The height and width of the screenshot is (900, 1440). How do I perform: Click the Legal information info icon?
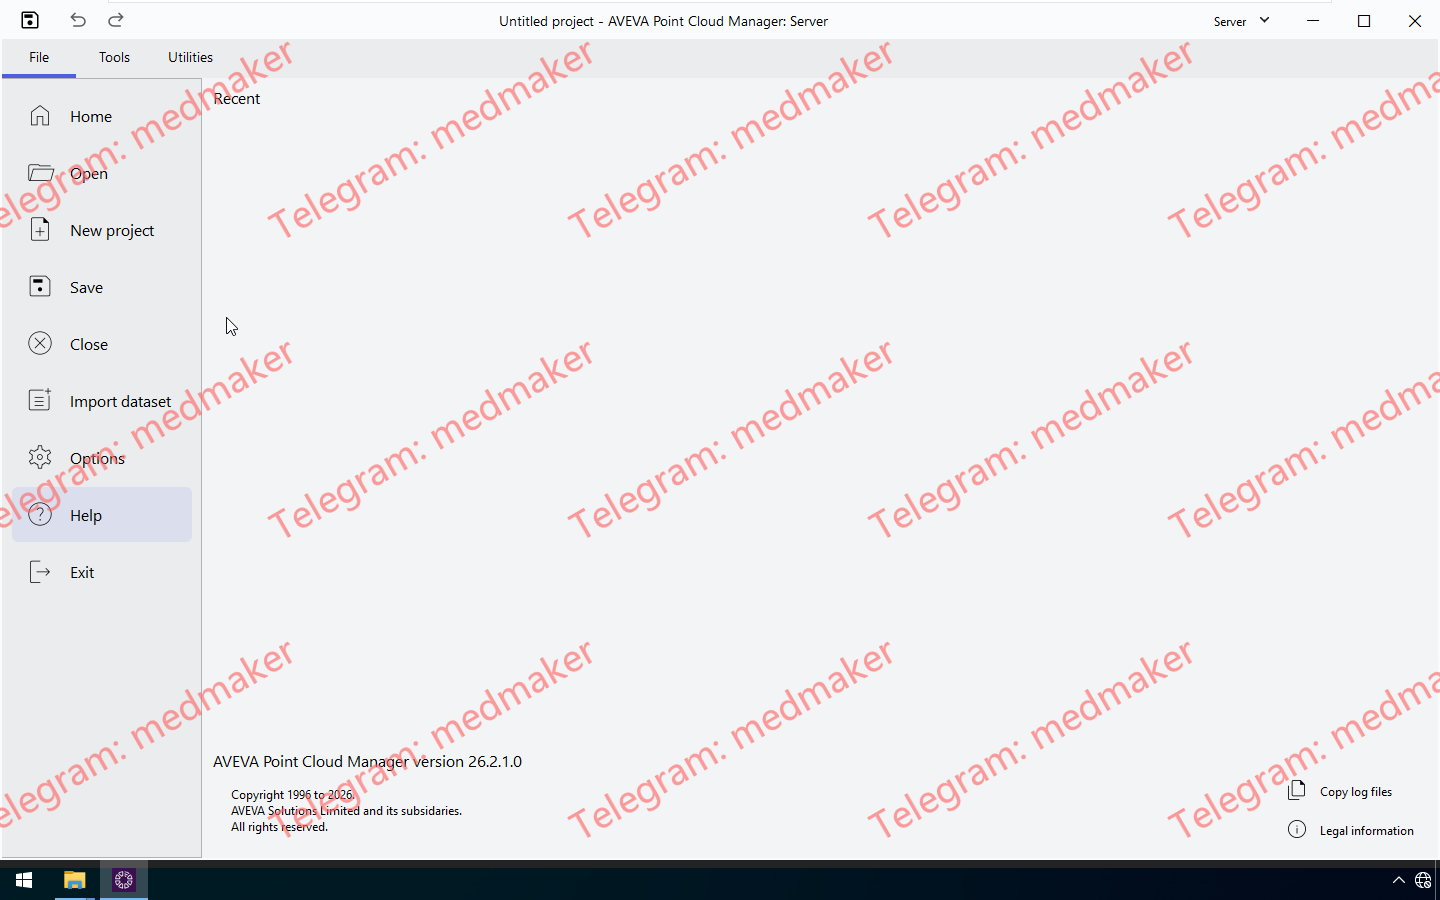(1297, 829)
